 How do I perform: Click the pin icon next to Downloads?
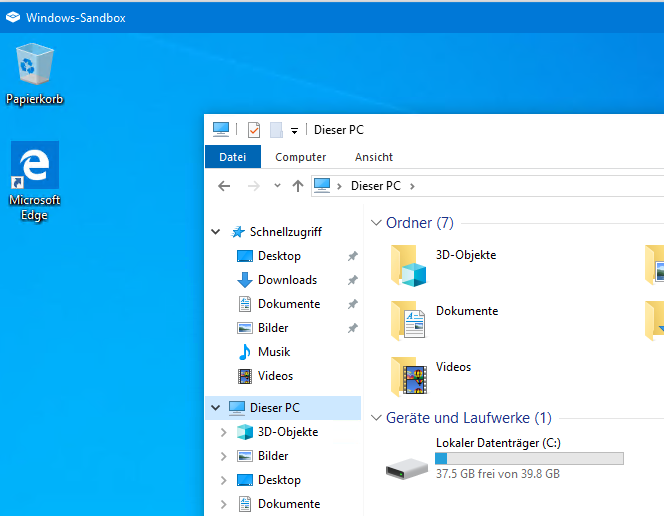(352, 280)
